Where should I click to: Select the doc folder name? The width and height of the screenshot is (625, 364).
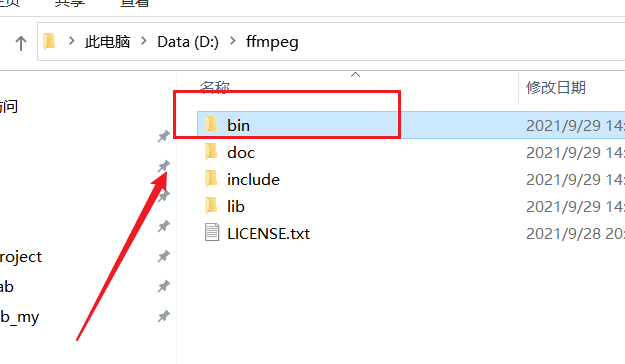point(241,153)
